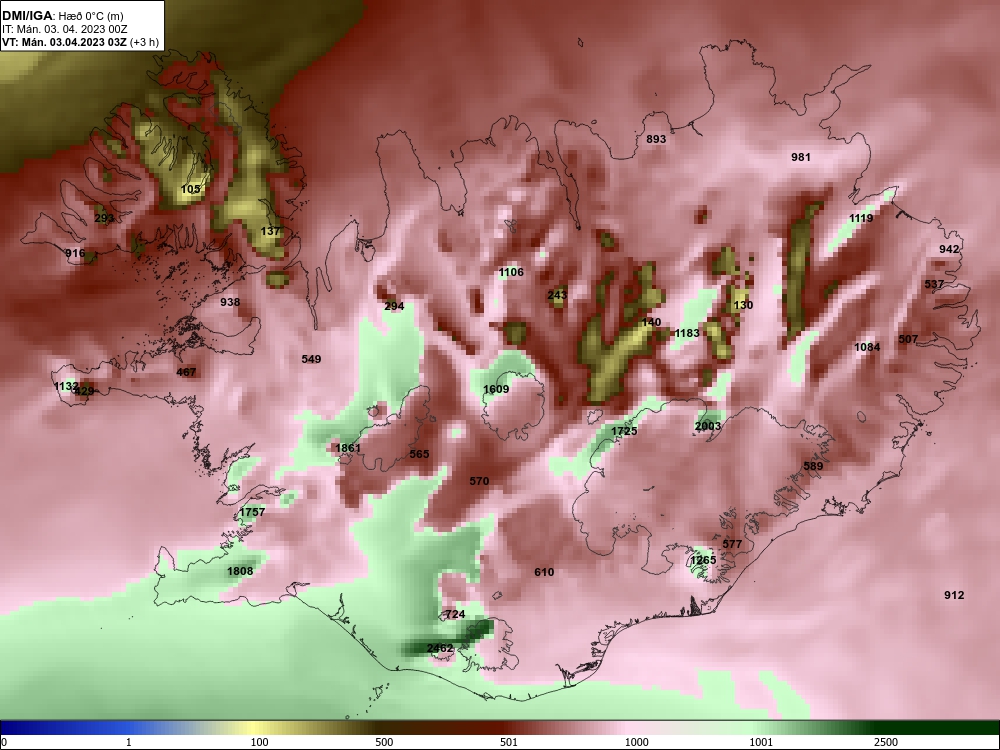Click the 1000 legend label
Image resolution: width=1000 pixels, height=750 pixels.
[x=637, y=742]
